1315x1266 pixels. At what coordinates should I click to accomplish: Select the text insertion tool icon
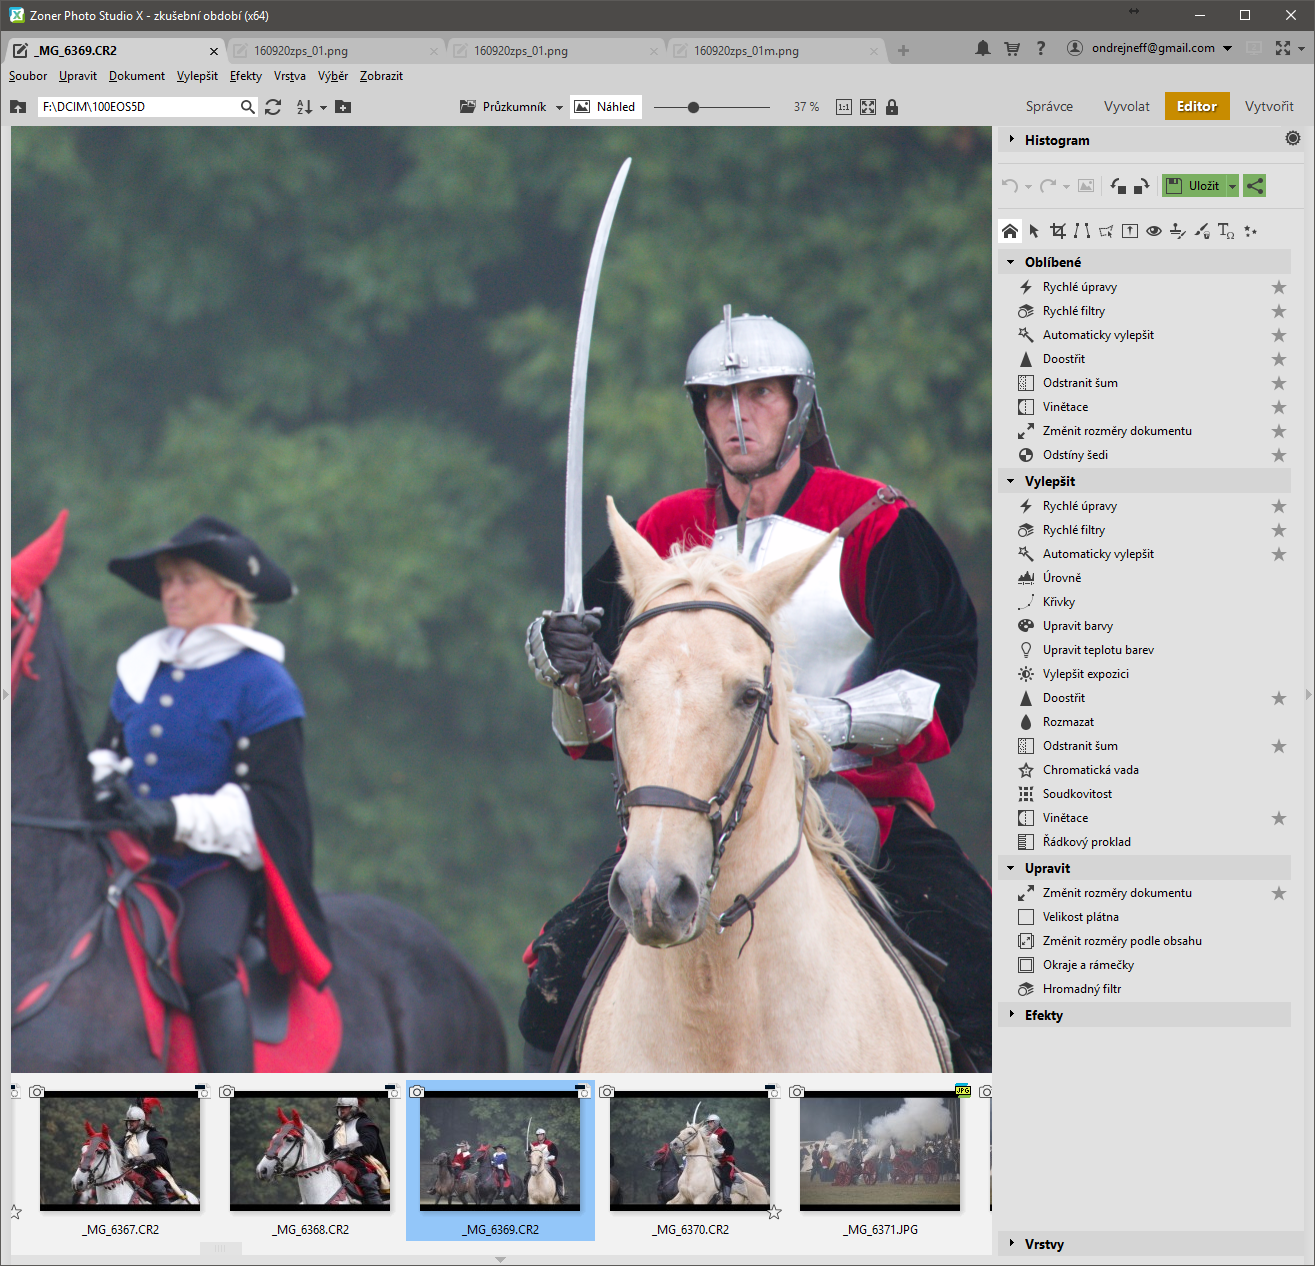tap(1226, 232)
